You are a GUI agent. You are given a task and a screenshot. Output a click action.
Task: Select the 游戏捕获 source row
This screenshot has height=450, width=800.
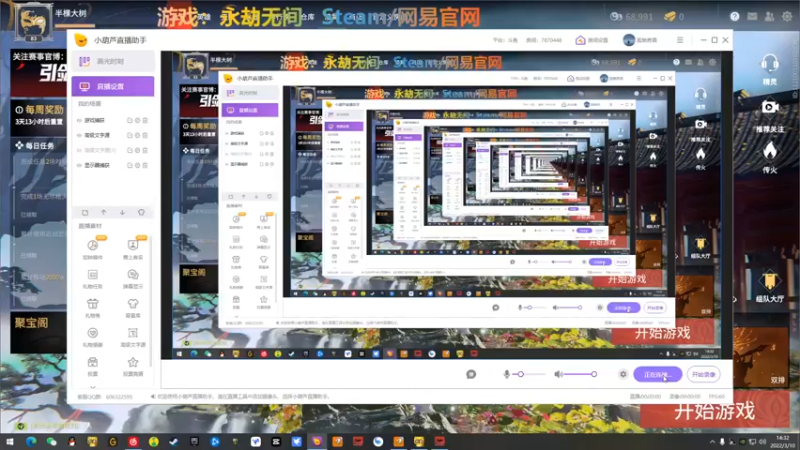click(113, 120)
